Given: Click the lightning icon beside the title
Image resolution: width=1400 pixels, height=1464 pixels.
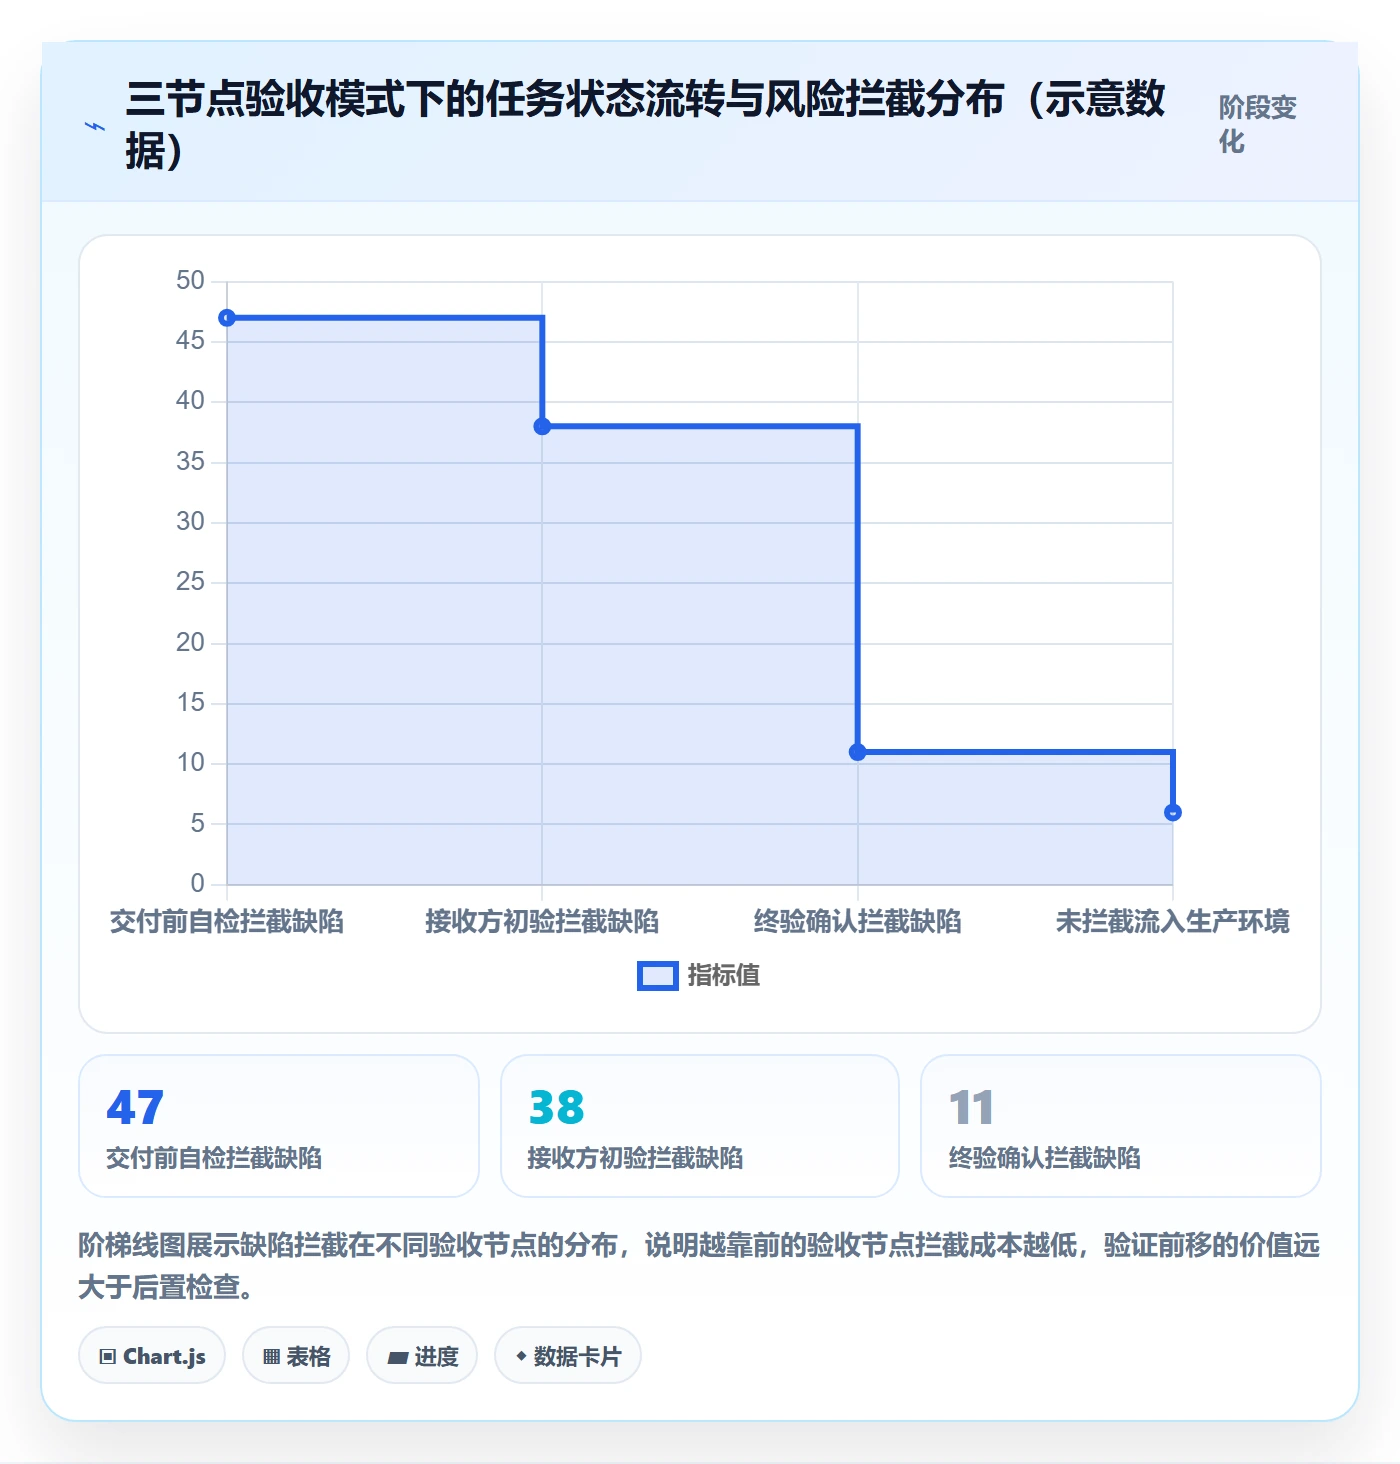Looking at the screenshot, I should [x=94, y=126].
